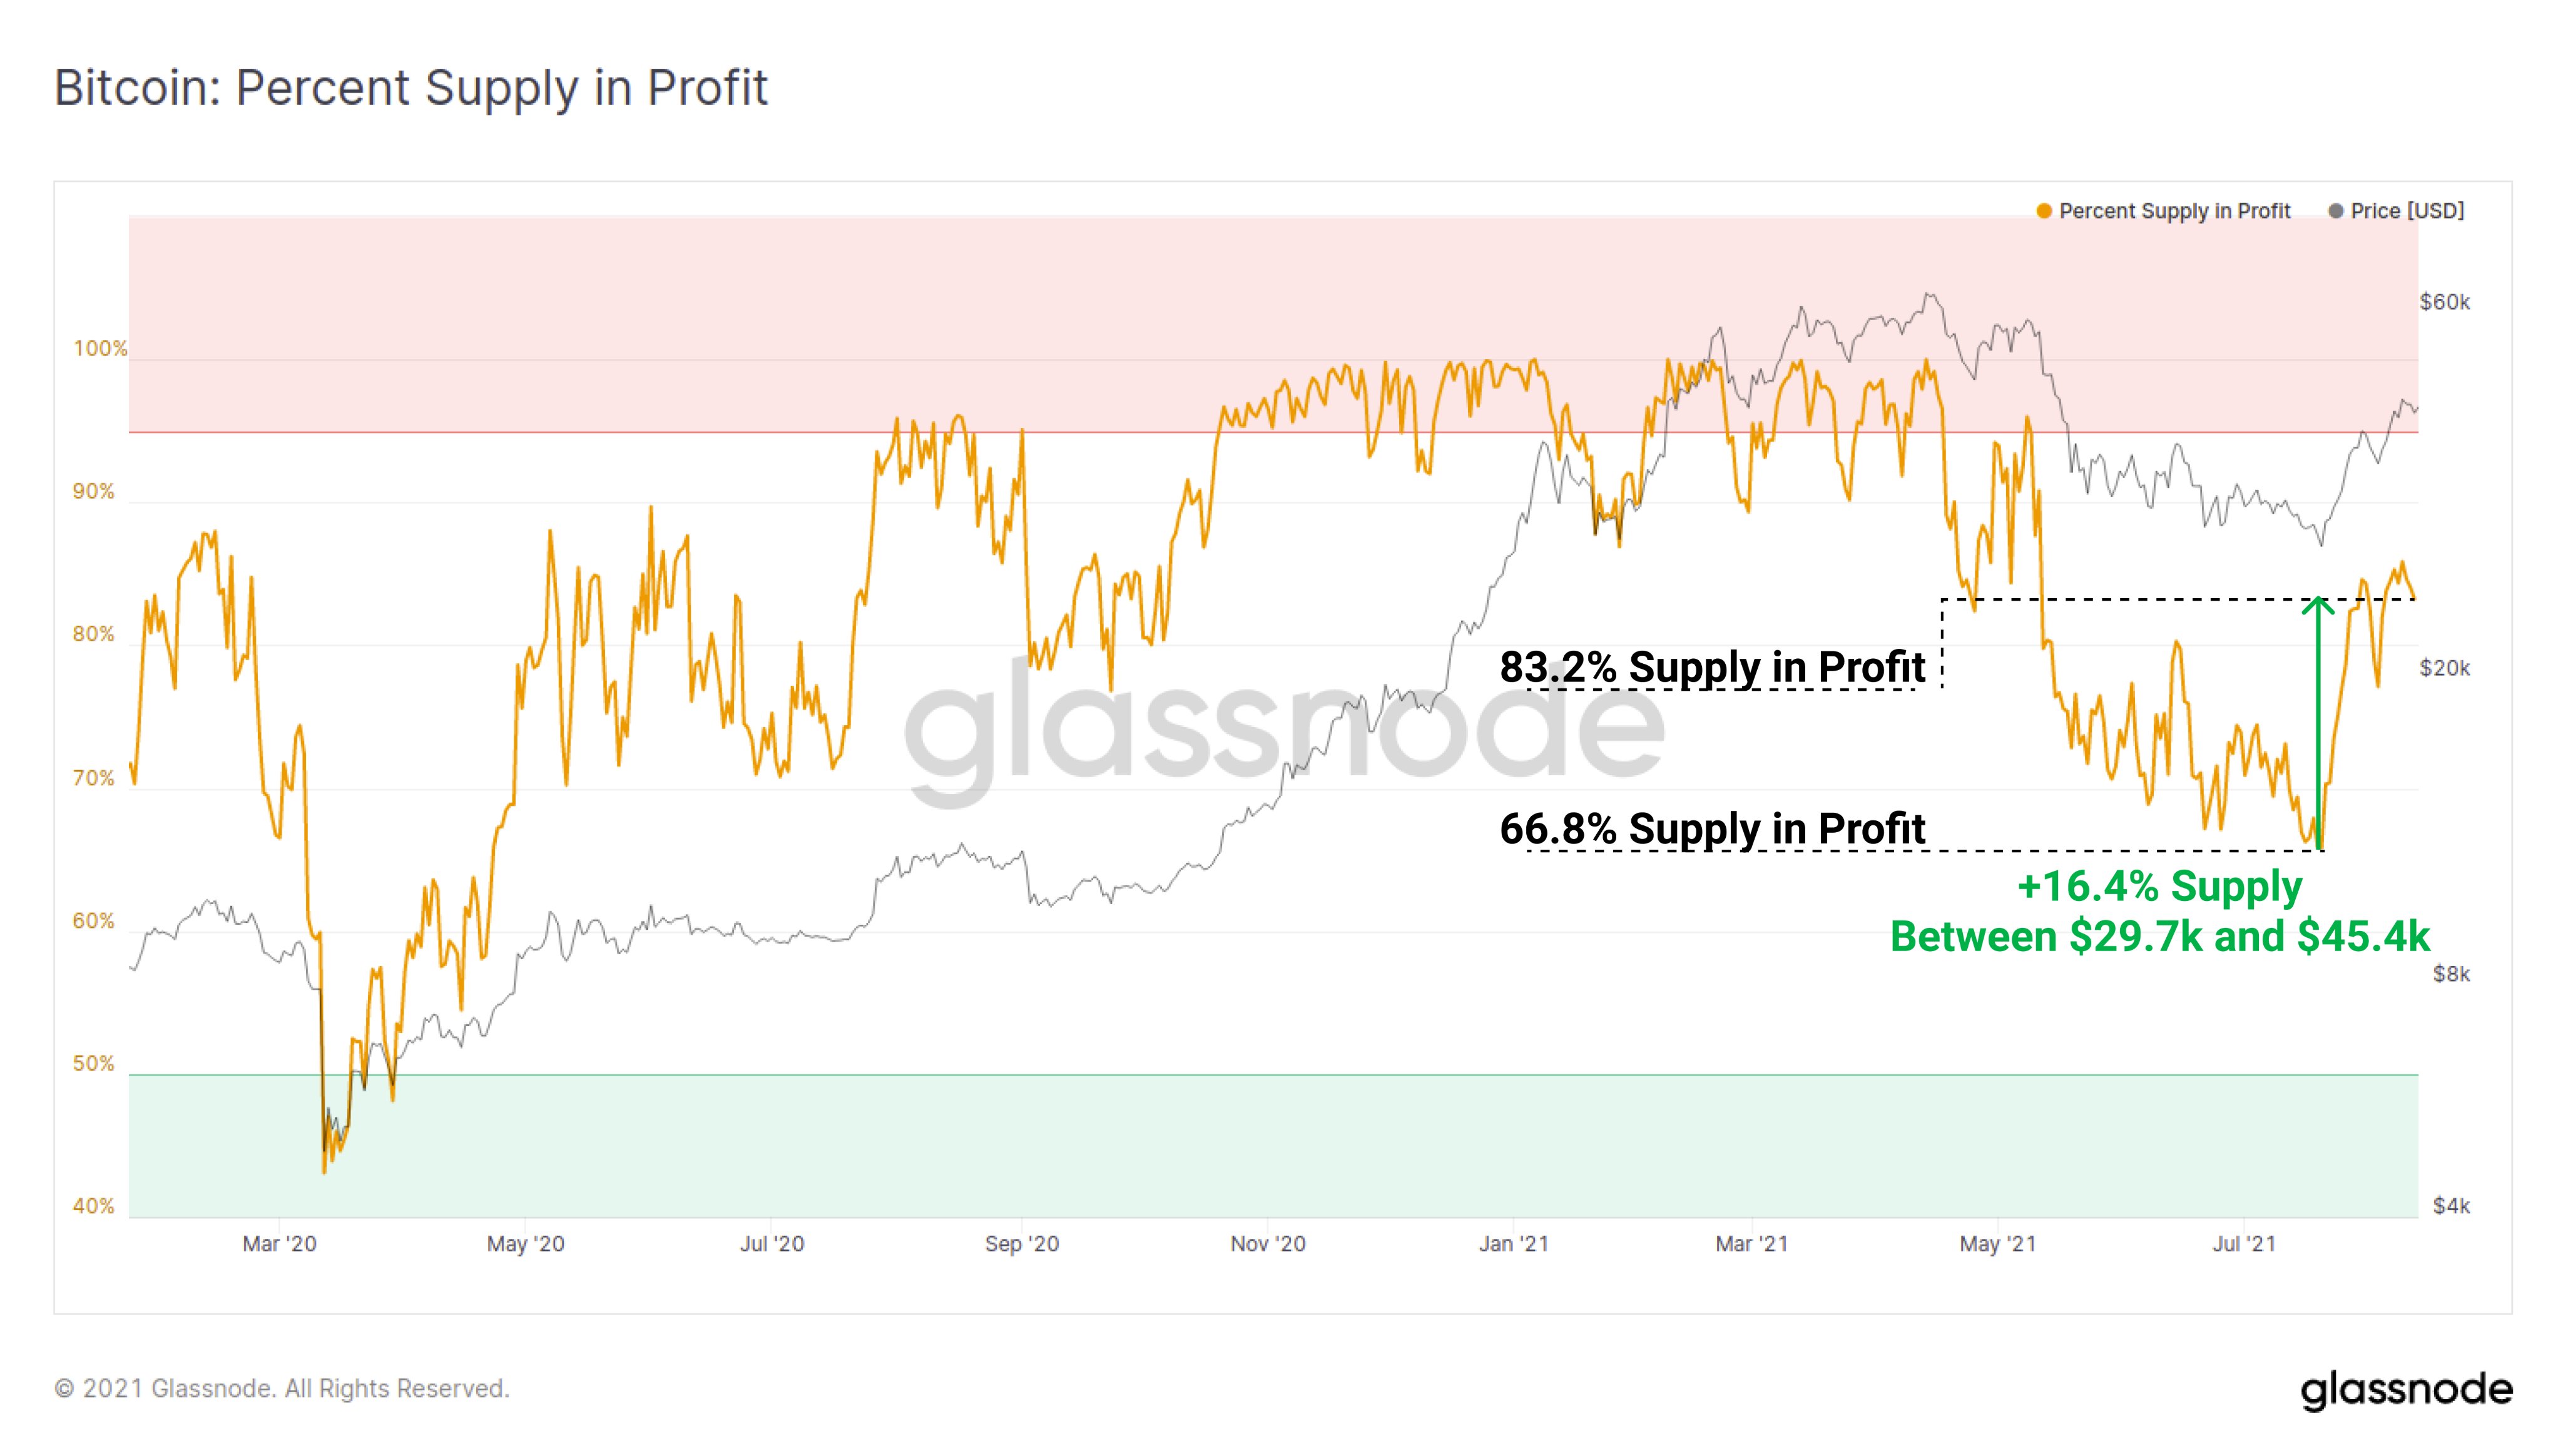The height and width of the screenshot is (1456, 2563).
Task: Toggle the Price [USD] legend entry
Action: pyautogui.click(x=2396, y=211)
